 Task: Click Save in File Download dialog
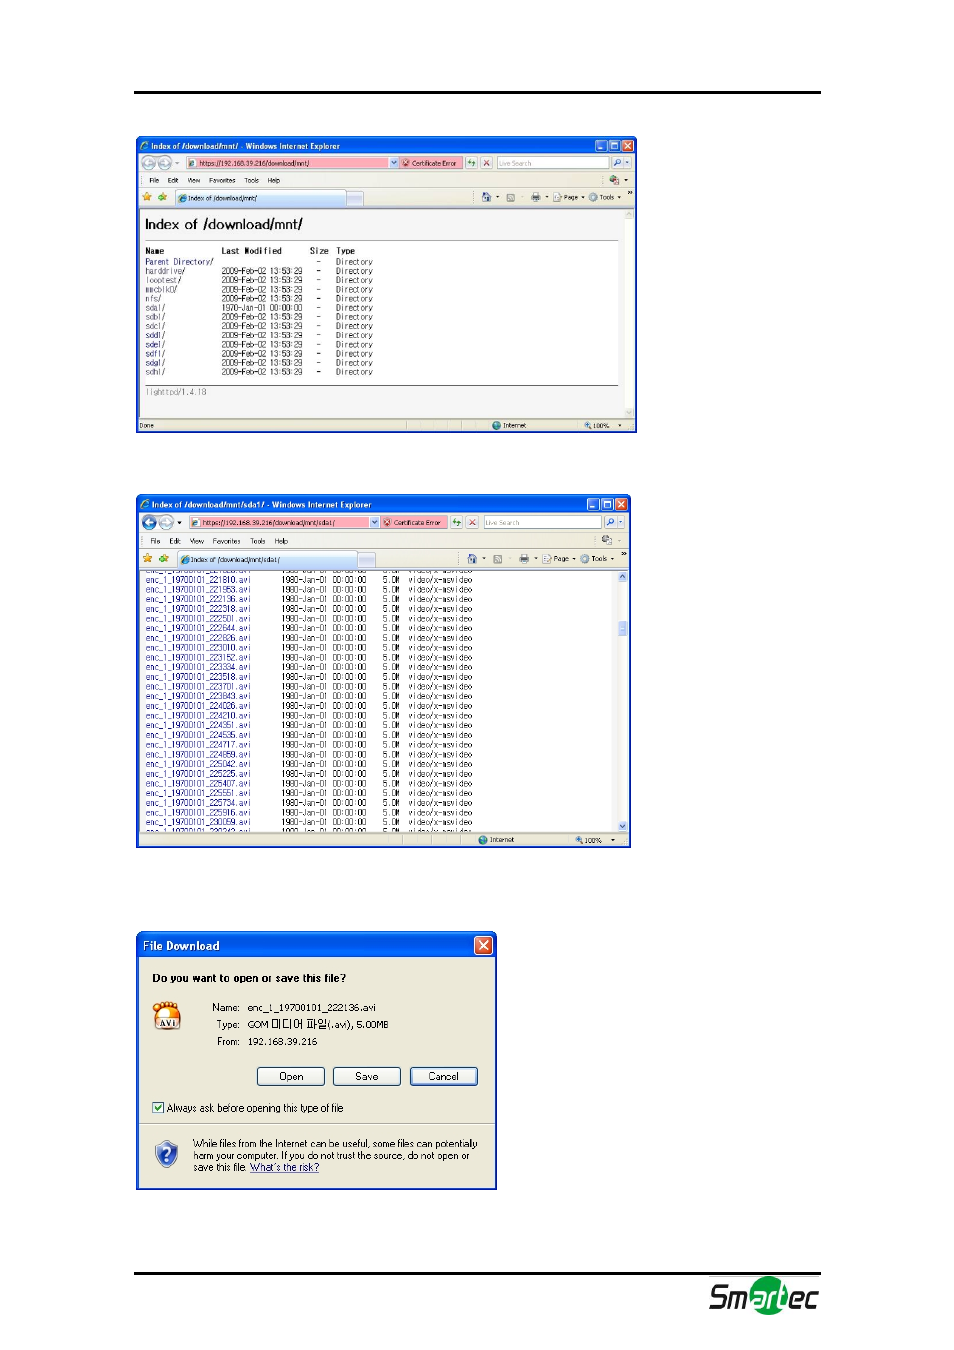(x=367, y=1076)
